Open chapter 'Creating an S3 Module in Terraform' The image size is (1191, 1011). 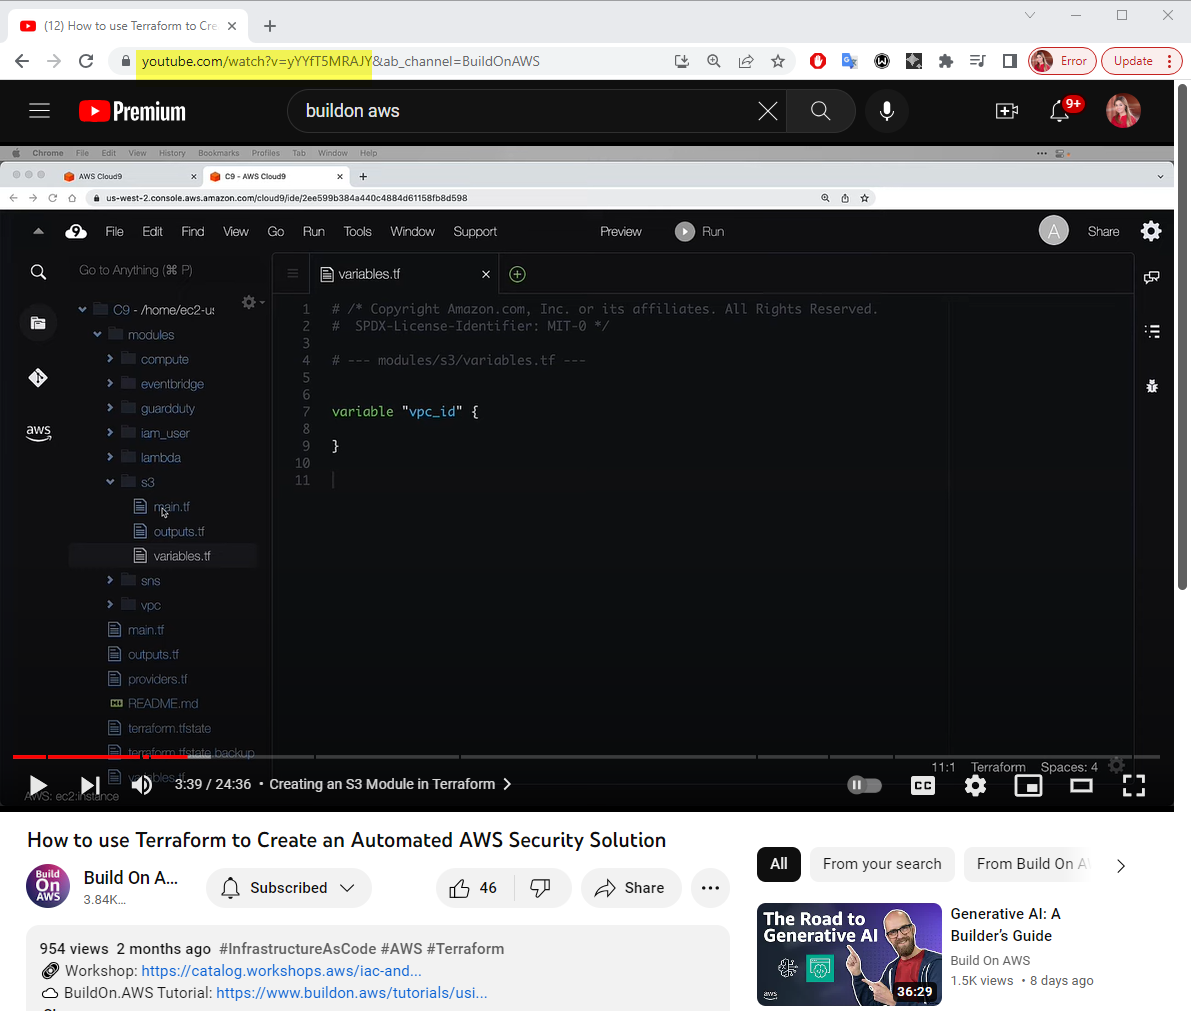tap(390, 785)
